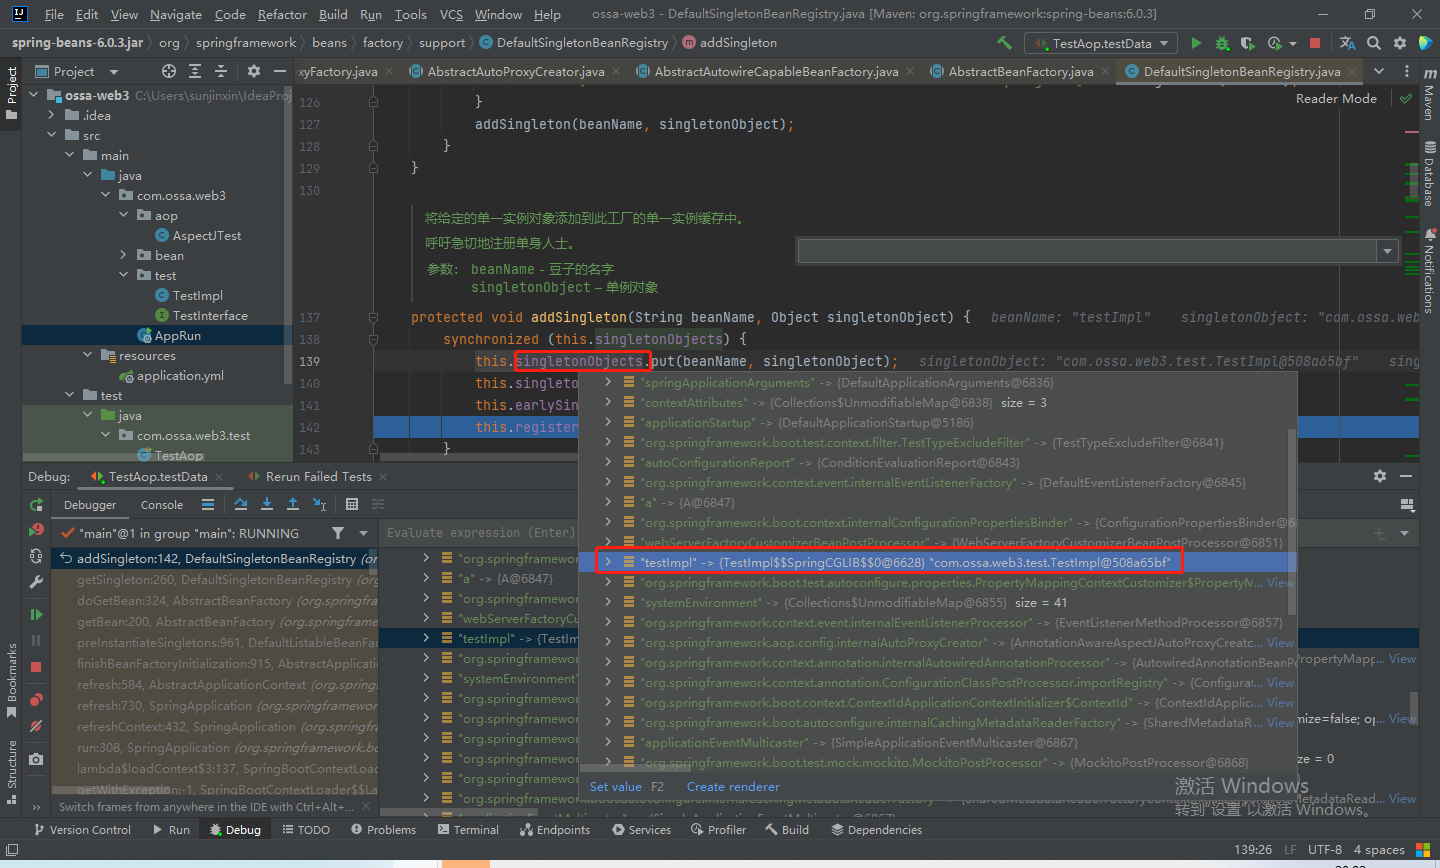Click Set value link in popup
1440x868 pixels.
click(x=616, y=787)
